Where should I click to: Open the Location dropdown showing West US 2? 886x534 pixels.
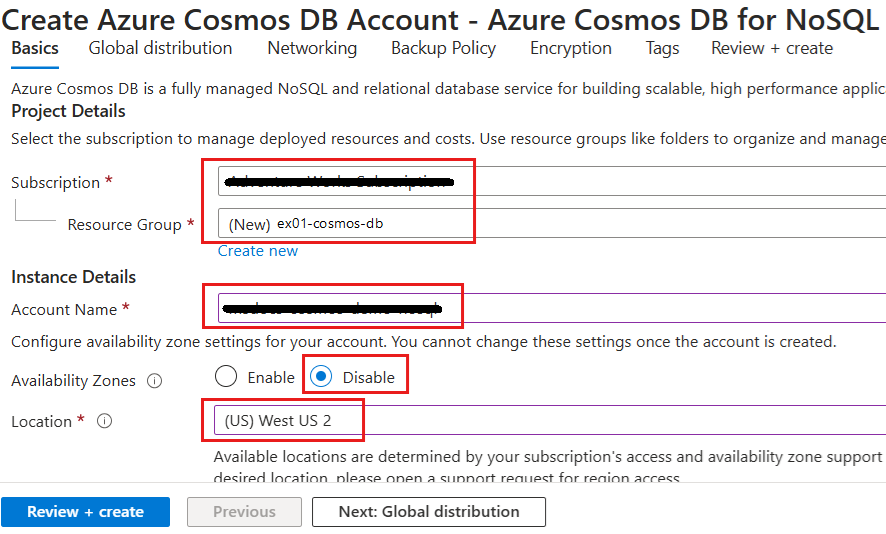click(x=550, y=421)
